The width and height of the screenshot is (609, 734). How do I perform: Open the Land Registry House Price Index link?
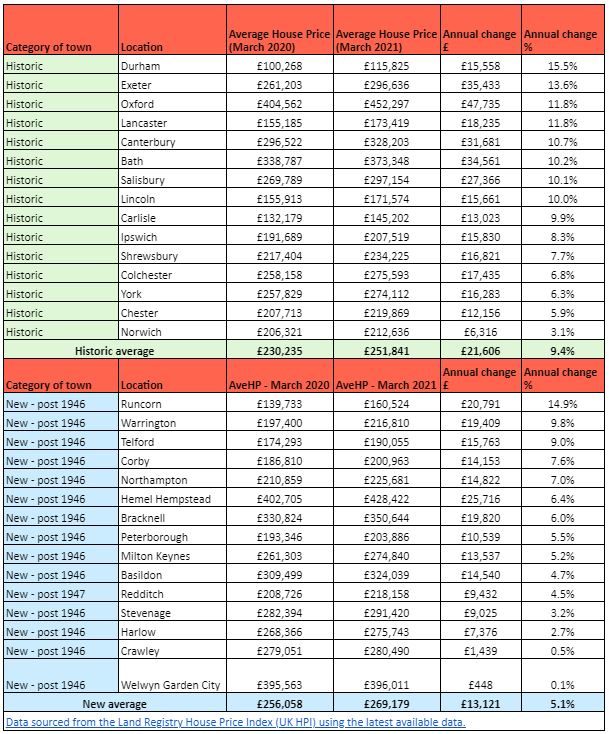point(235,722)
